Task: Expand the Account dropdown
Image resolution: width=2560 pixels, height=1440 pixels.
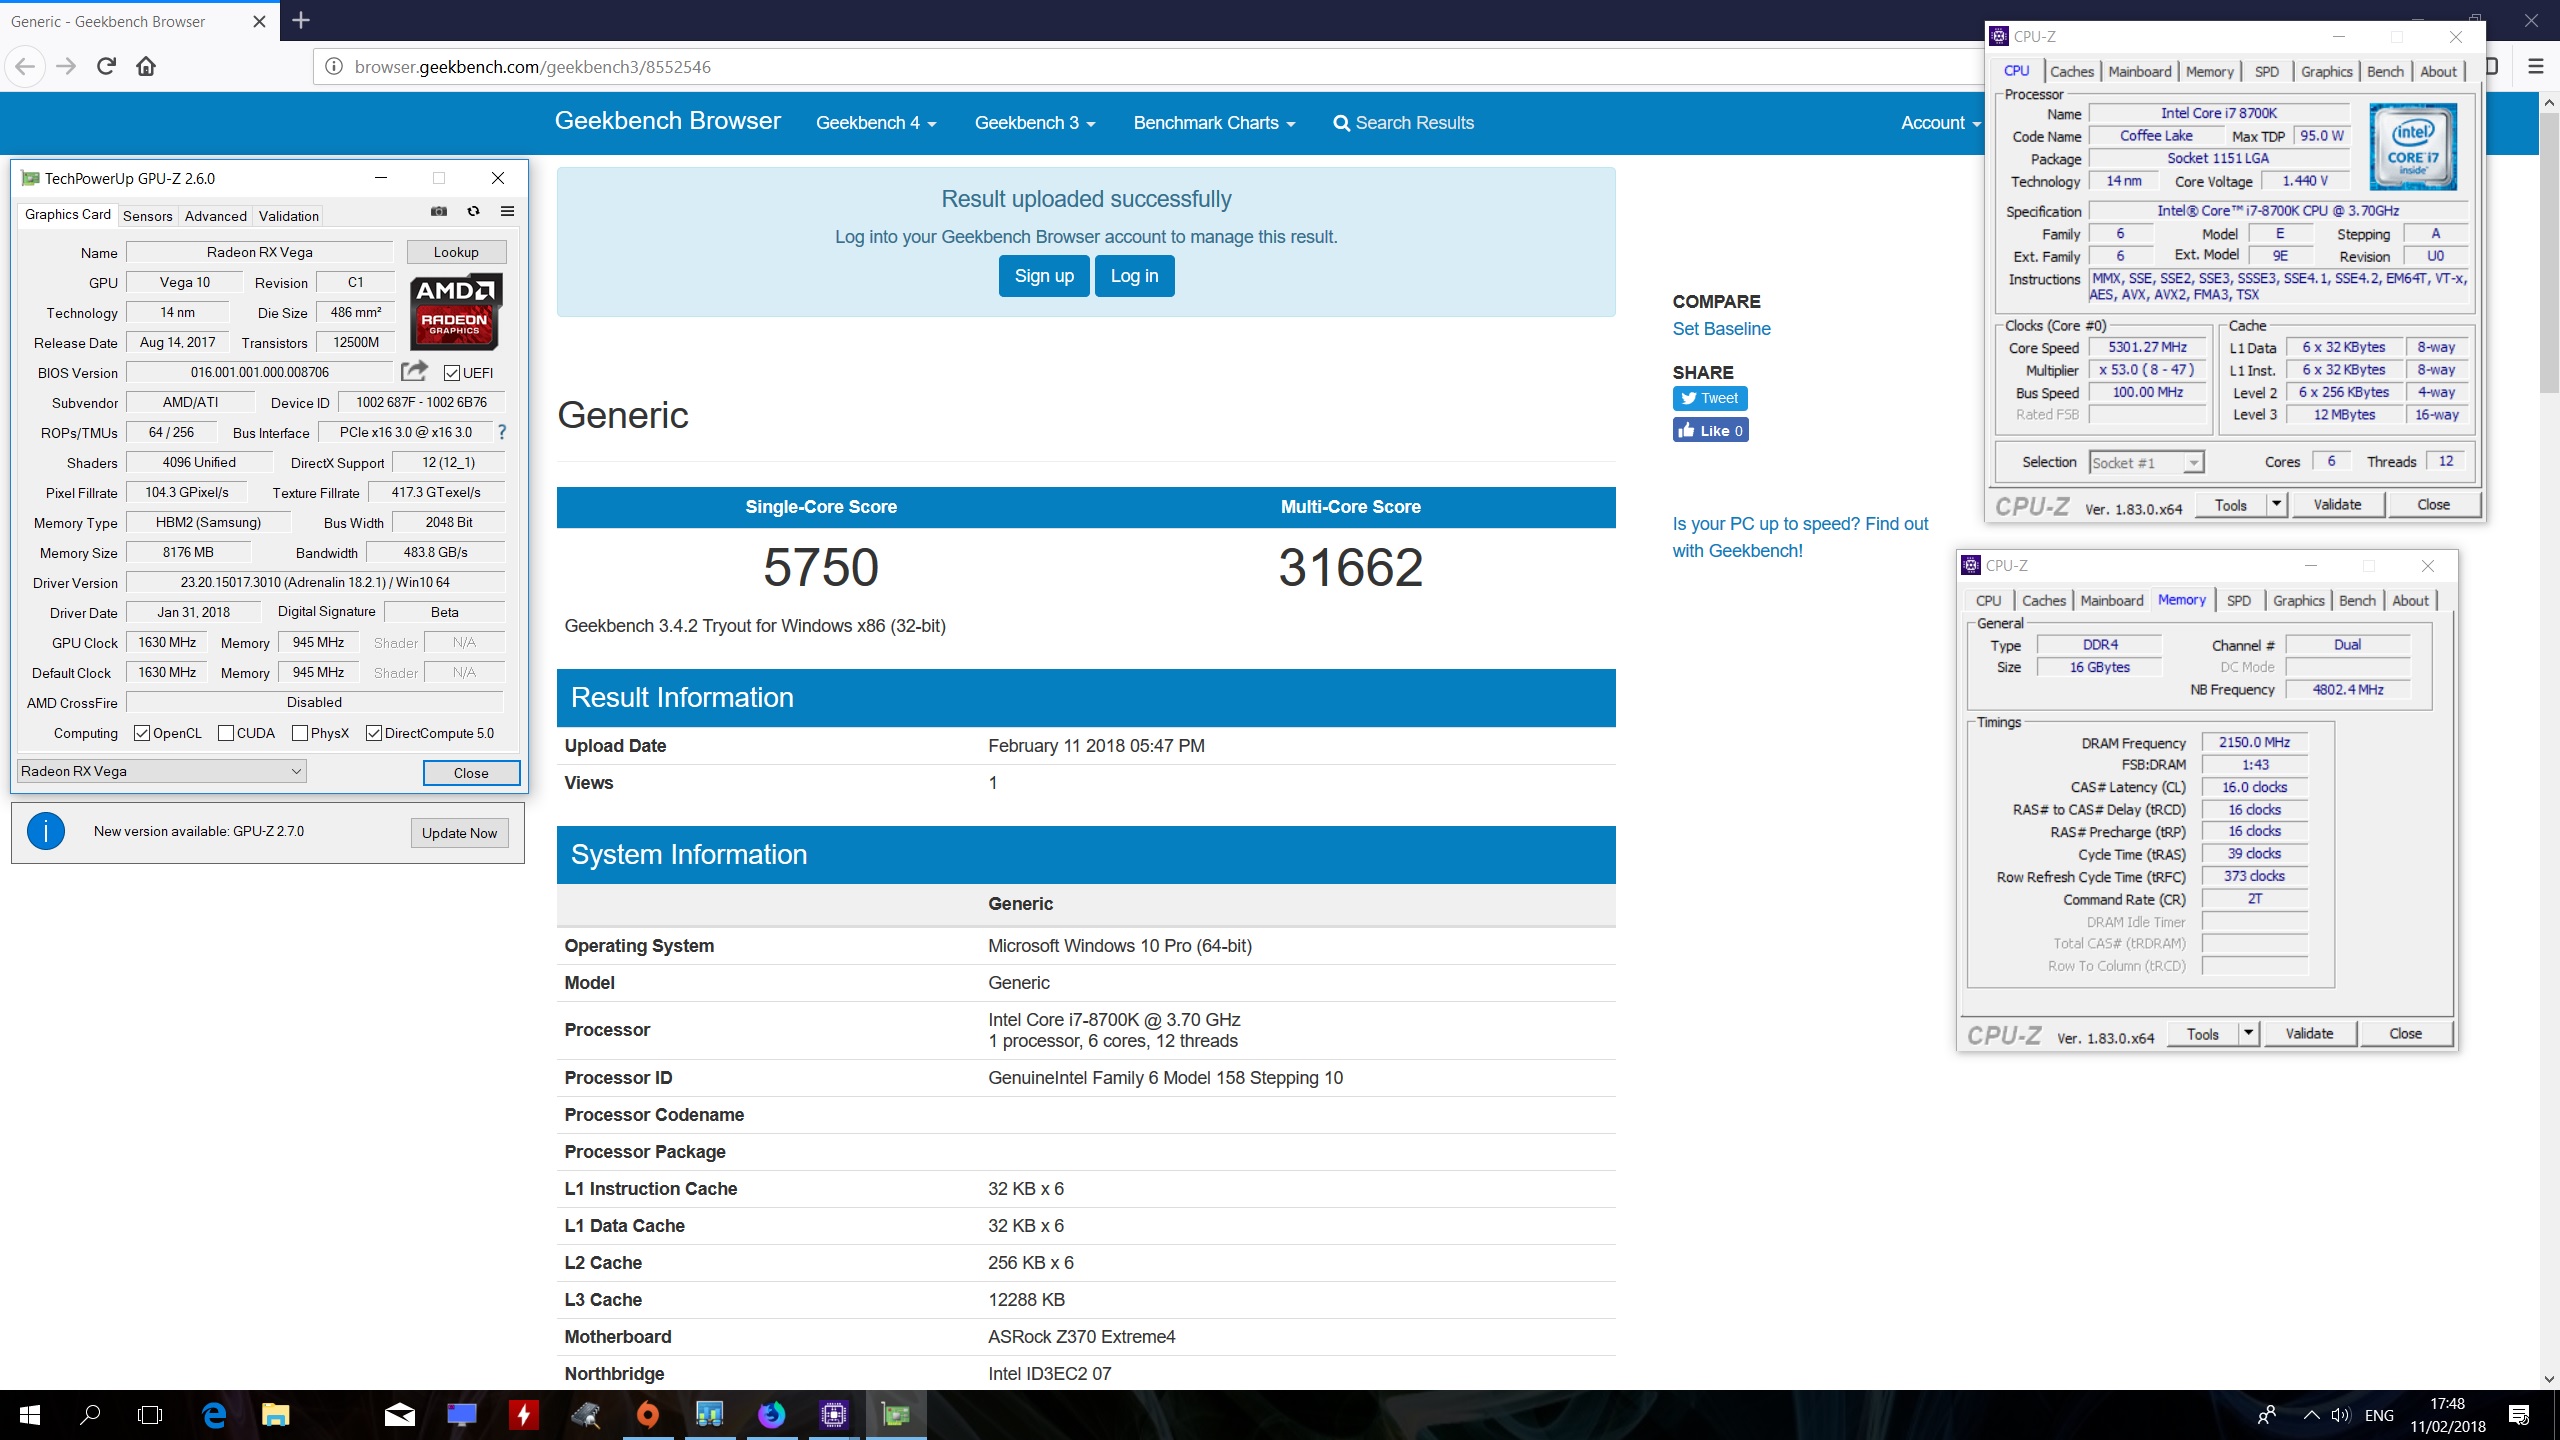Action: coord(1940,123)
